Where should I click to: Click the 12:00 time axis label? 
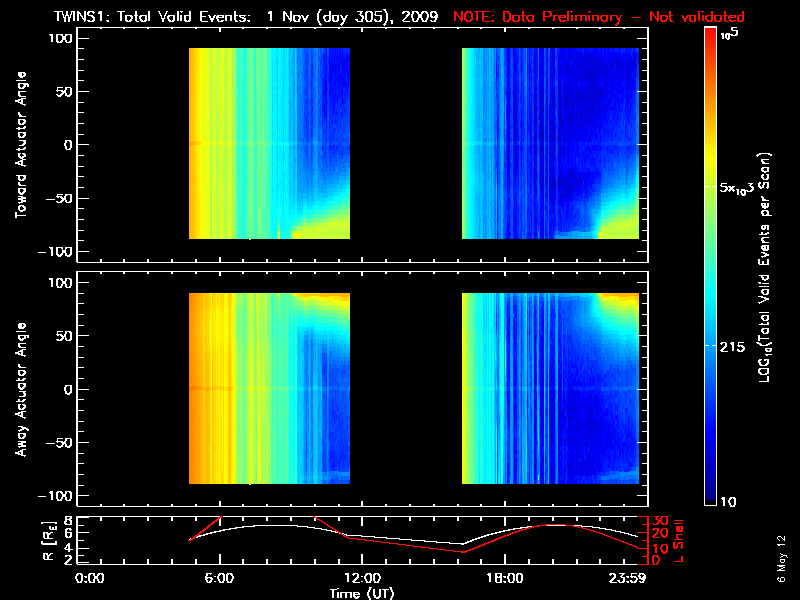pos(362,578)
